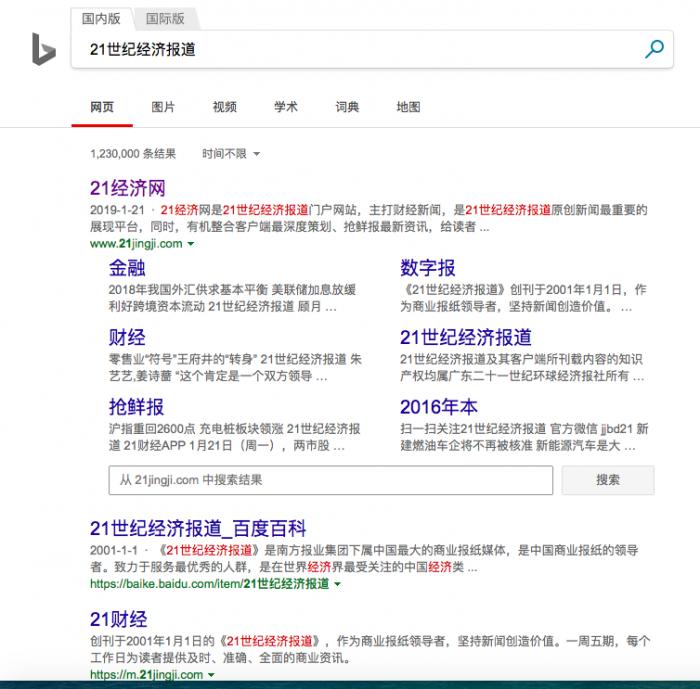
Task: Expand arrow next to www.21jingji.com
Action: point(191,244)
